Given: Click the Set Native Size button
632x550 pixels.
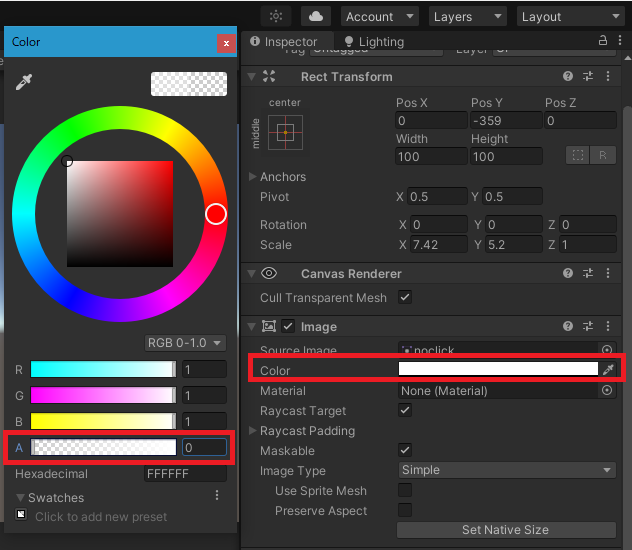Looking at the screenshot, I should coord(506,529).
